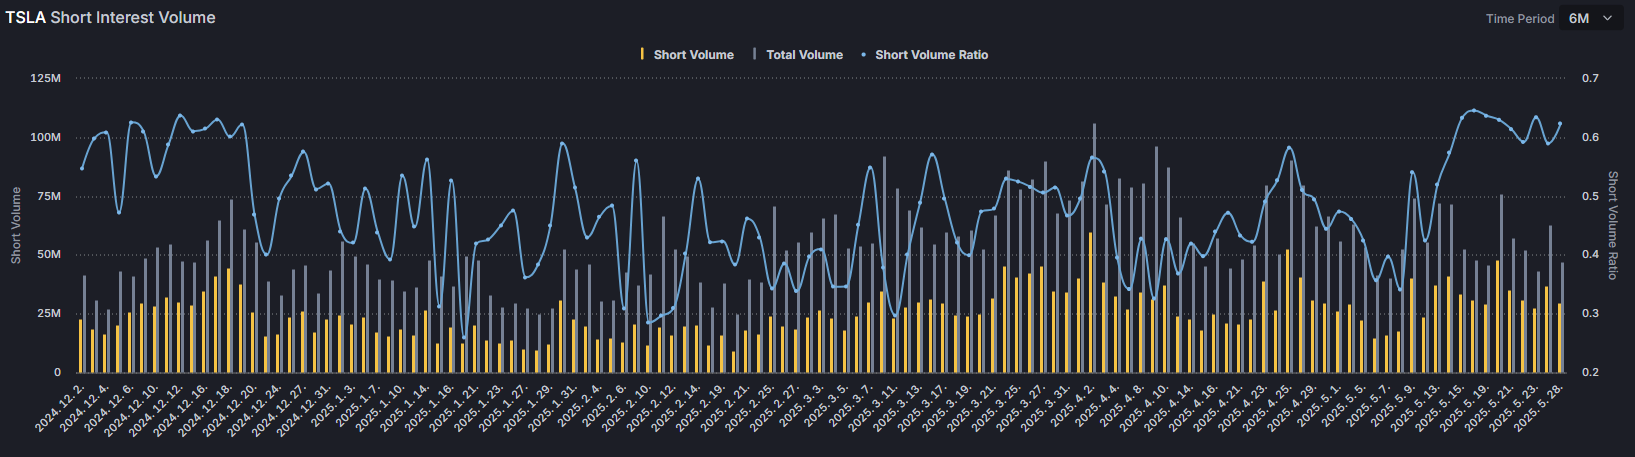Click the '25M' left axis label
The height and width of the screenshot is (457, 1635).
tap(49, 314)
